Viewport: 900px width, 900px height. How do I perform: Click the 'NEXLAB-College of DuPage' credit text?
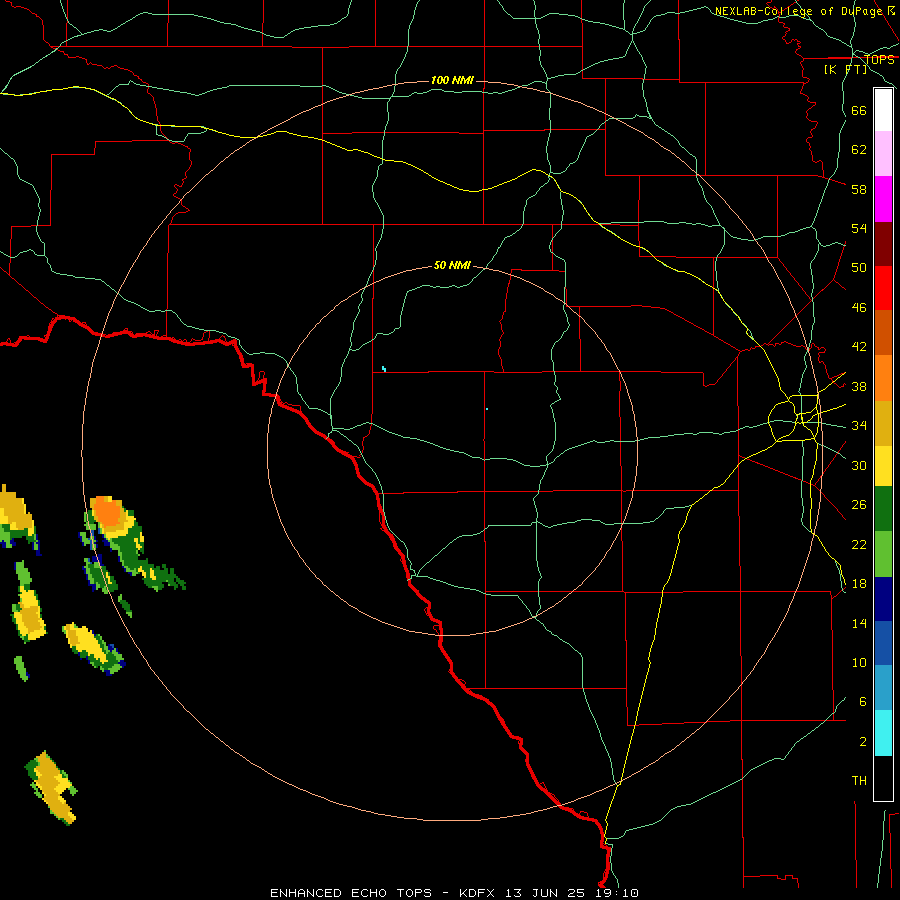tap(800, 11)
